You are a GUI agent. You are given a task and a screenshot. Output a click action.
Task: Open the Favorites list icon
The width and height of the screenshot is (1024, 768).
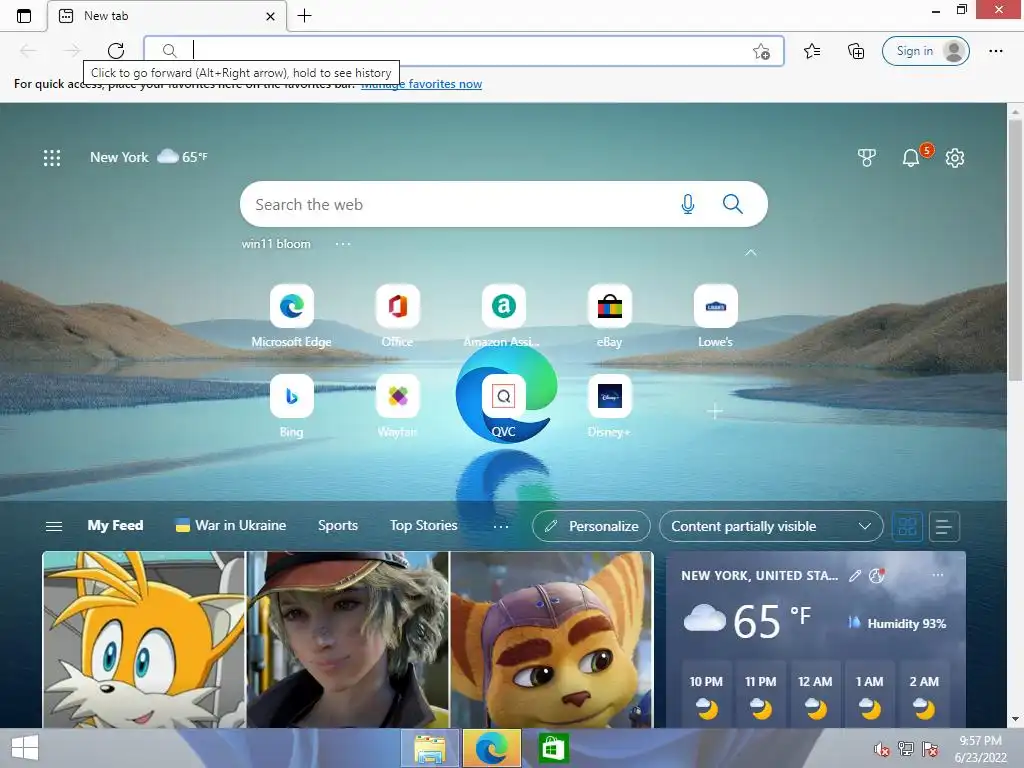tap(812, 51)
